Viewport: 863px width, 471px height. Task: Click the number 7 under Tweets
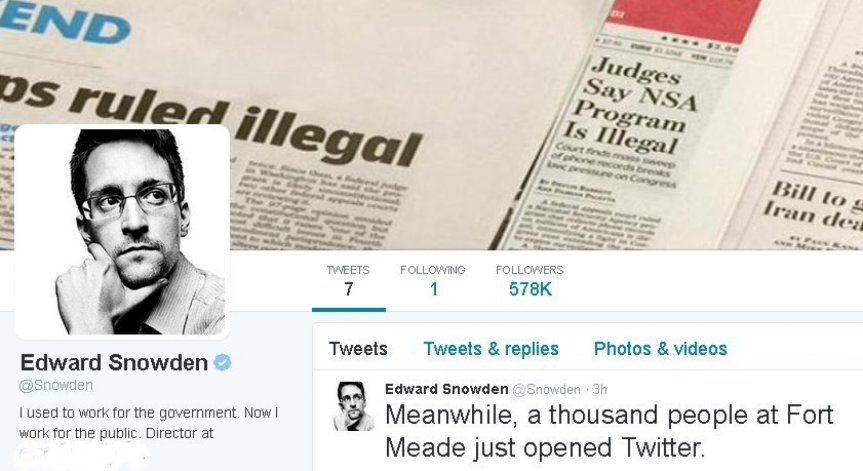click(x=348, y=289)
